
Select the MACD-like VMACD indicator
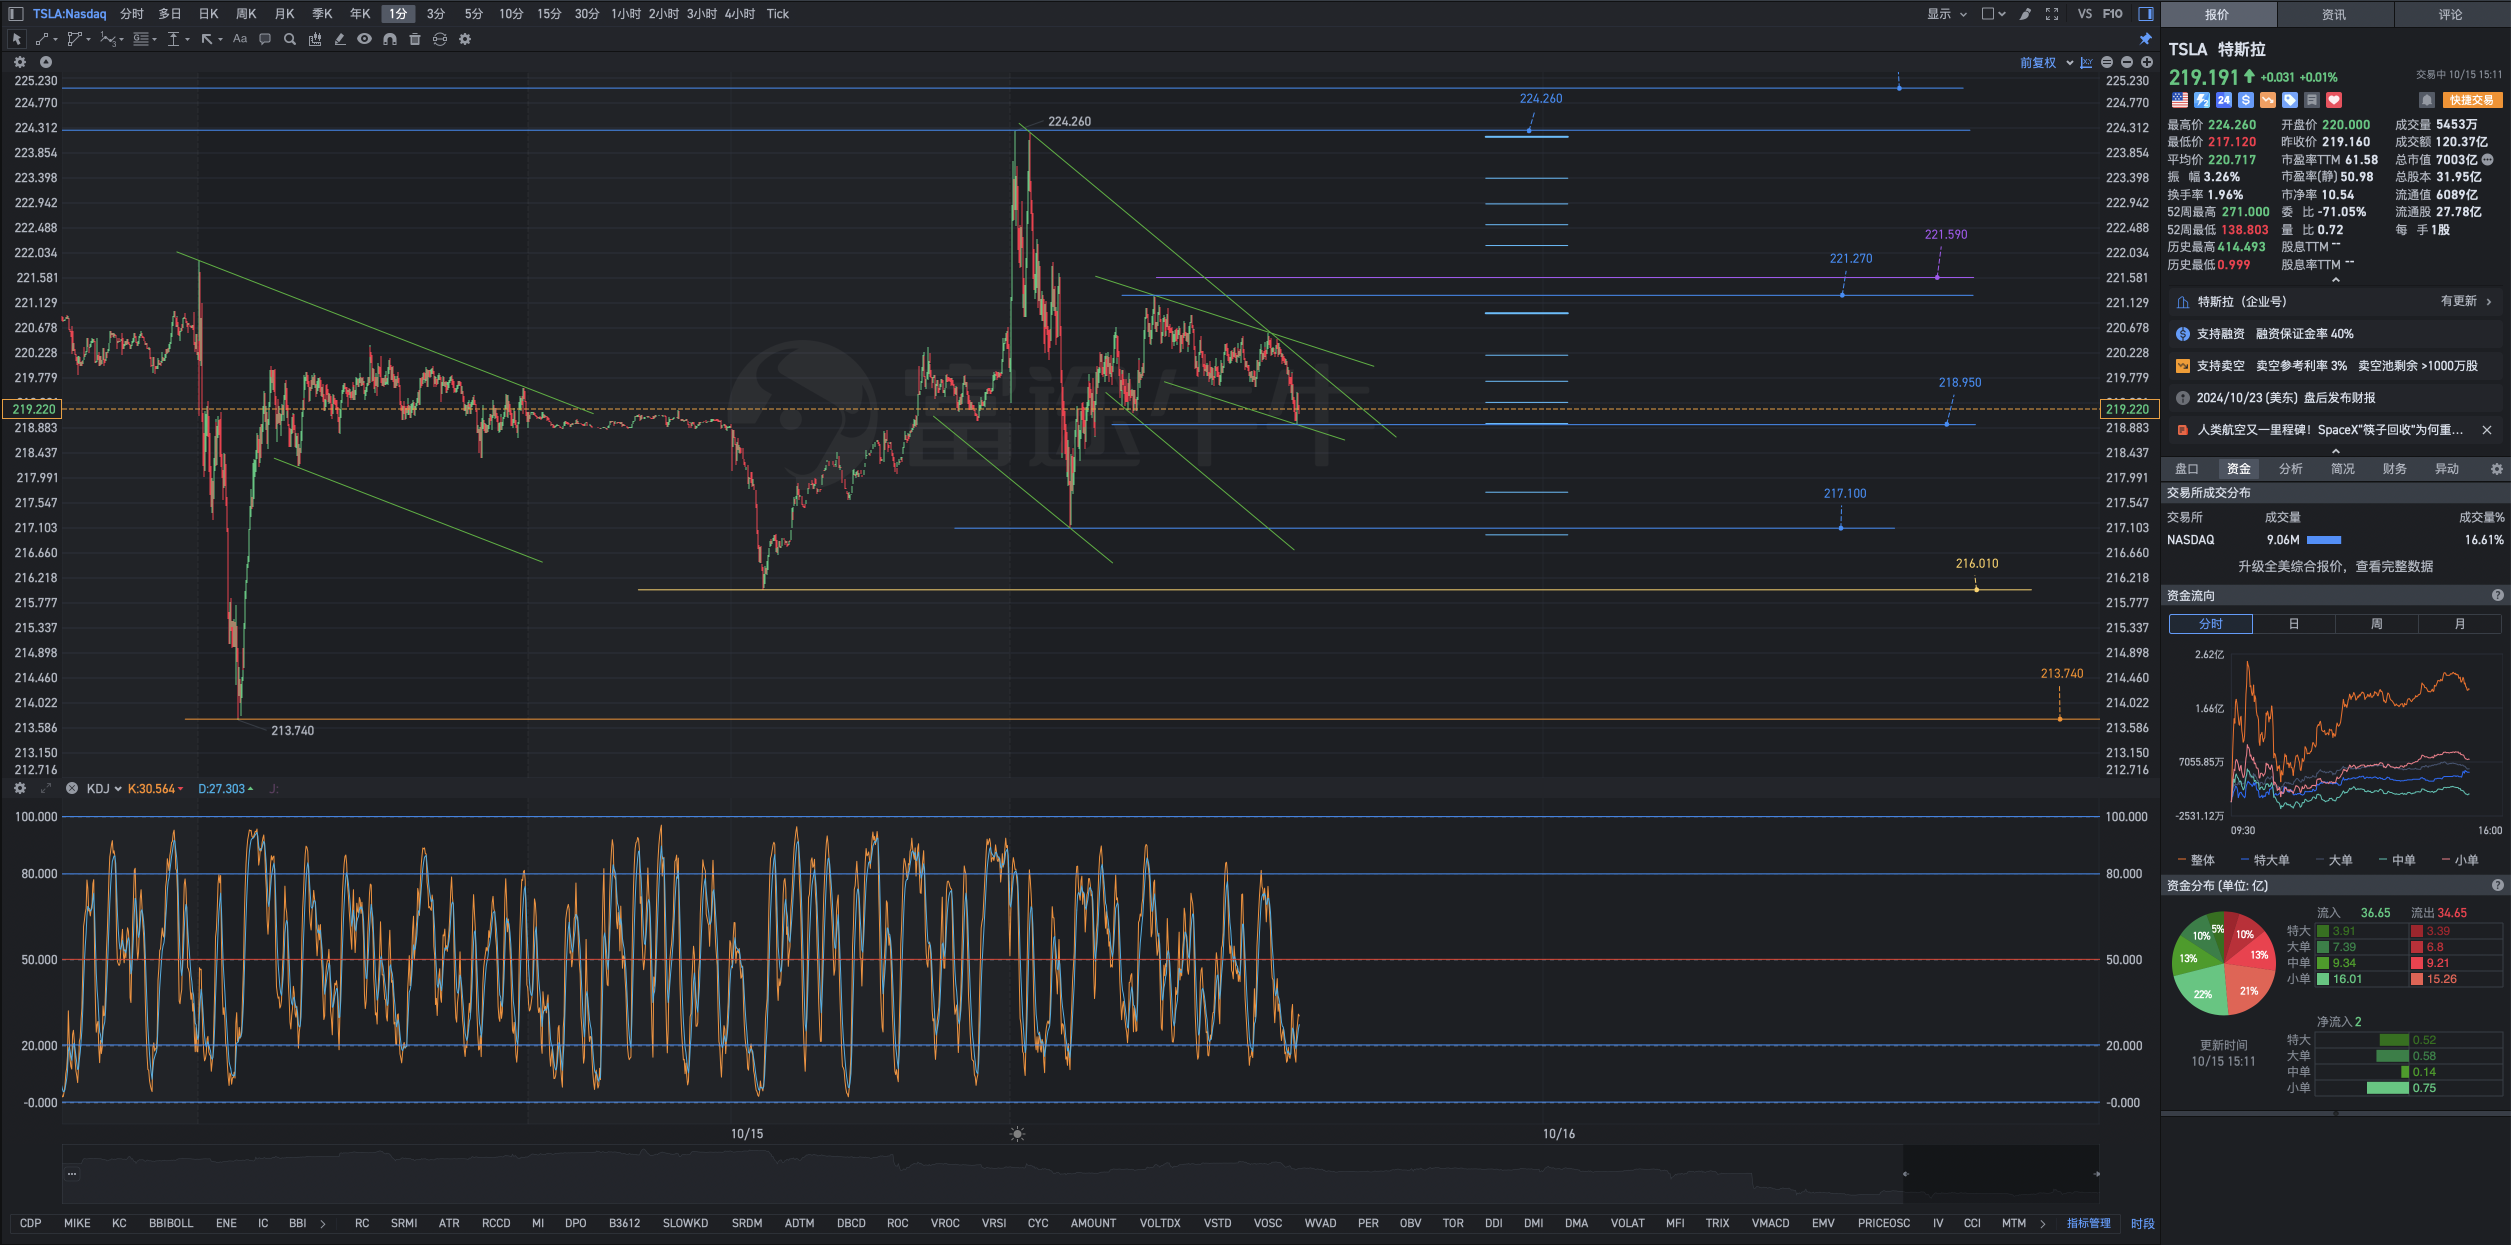click(x=1770, y=1223)
